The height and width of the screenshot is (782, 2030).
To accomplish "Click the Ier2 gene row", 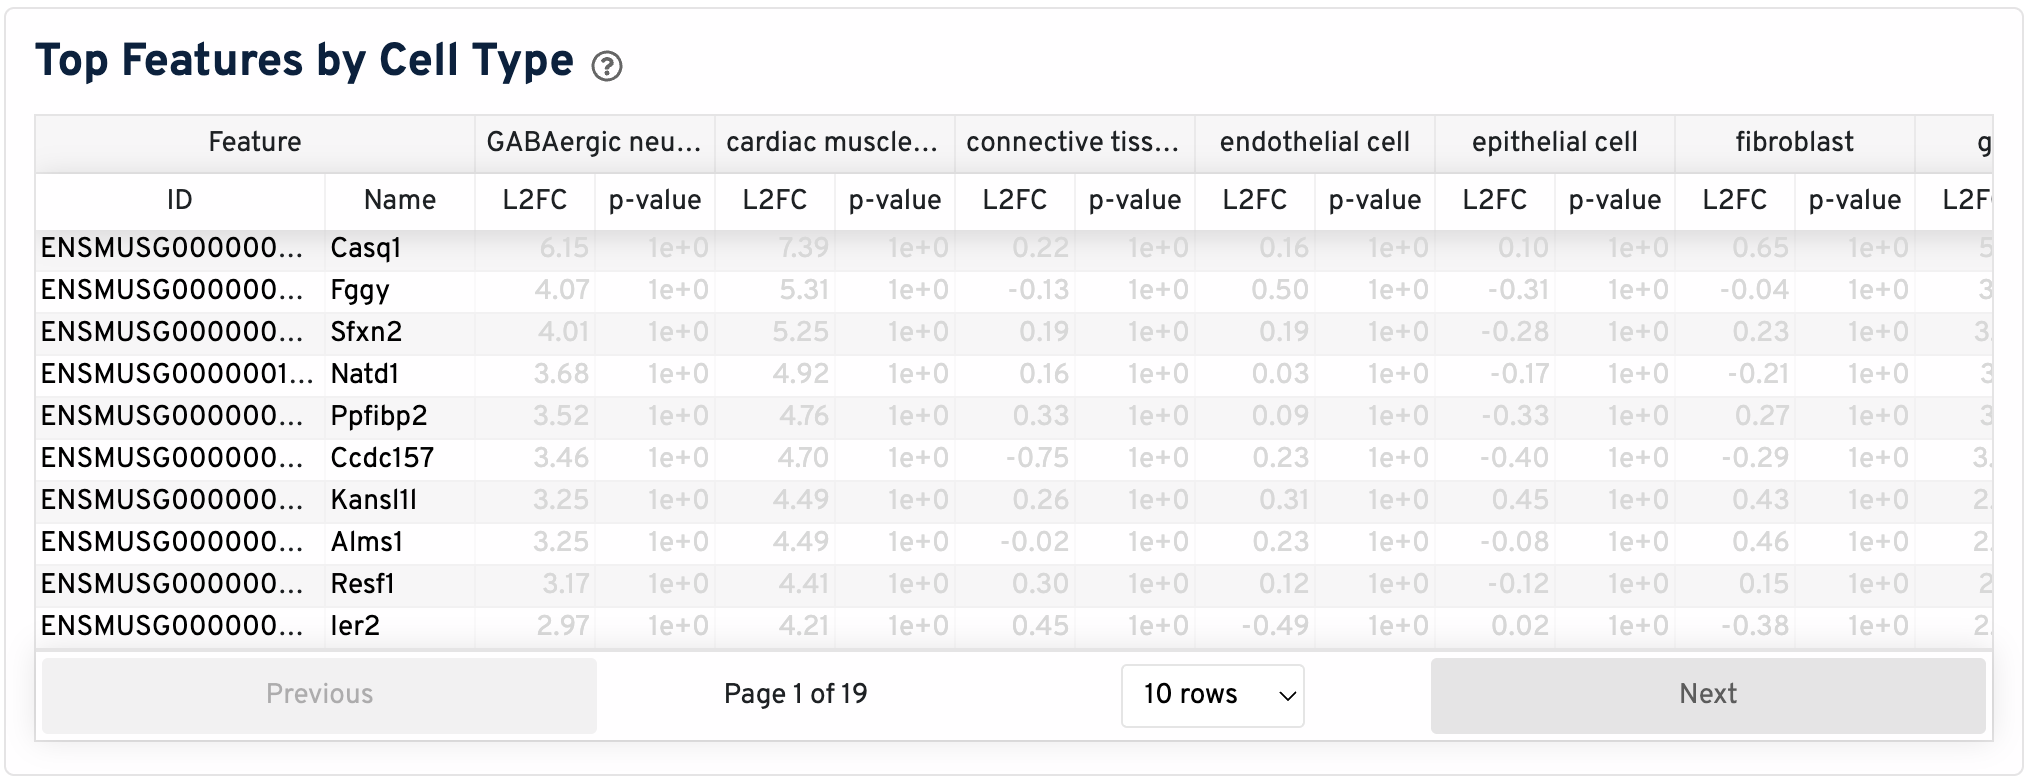I will click(356, 626).
